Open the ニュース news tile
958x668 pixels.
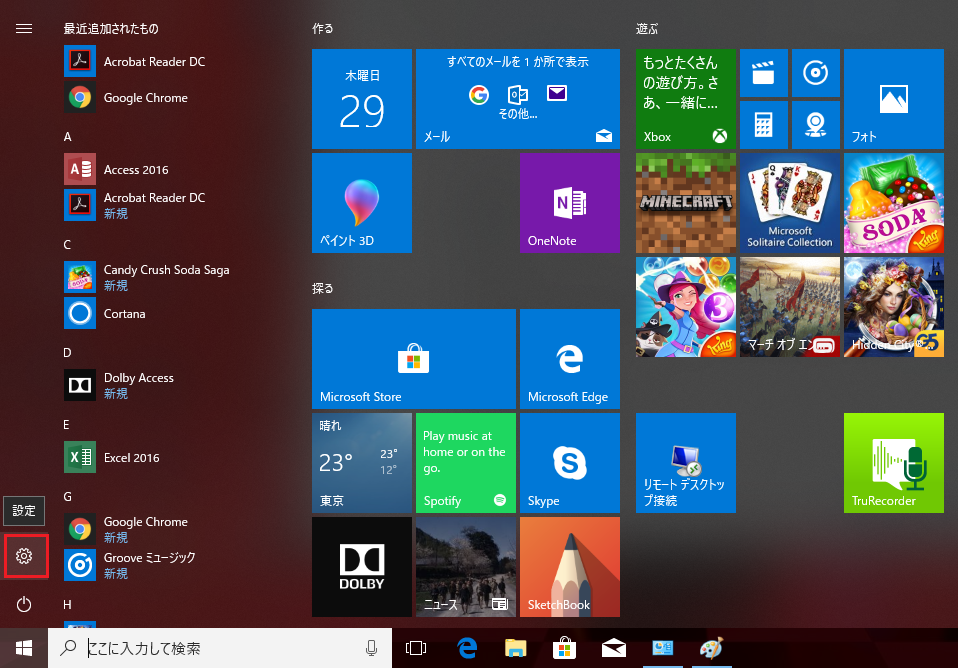click(466, 567)
